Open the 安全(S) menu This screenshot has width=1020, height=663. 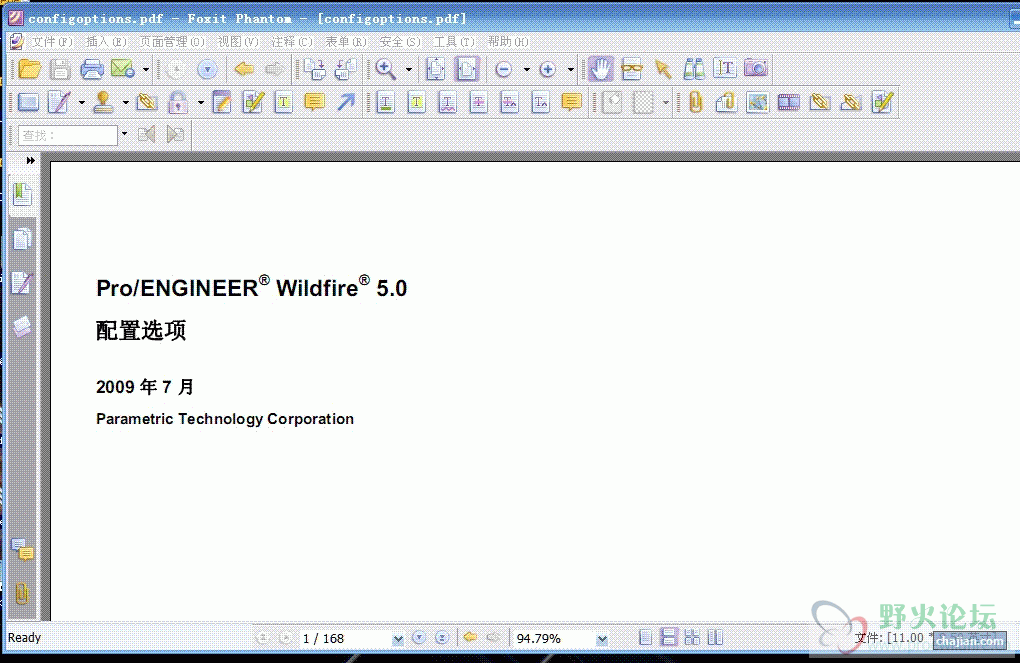click(x=400, y=42)
